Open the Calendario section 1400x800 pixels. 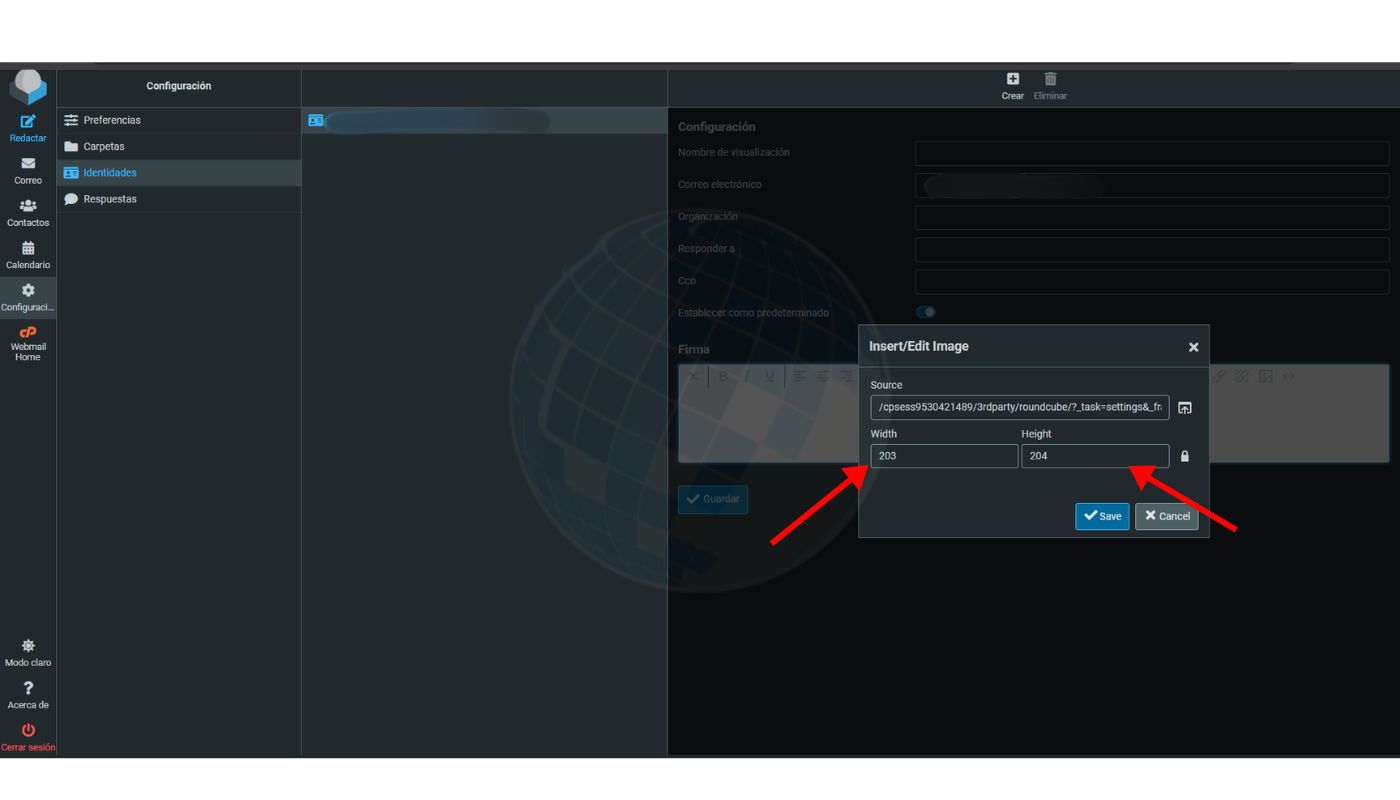(x=28, y=249)
